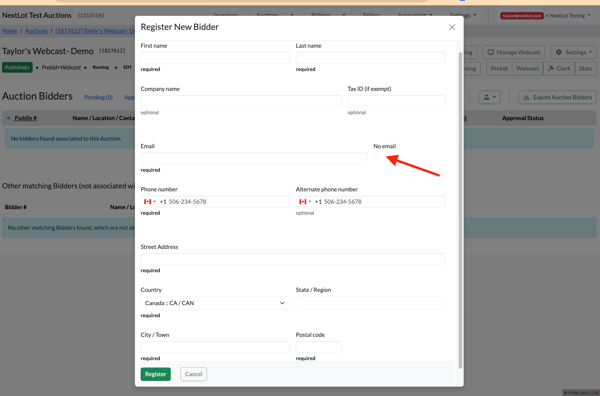Image resolution: width=600 pixels, height=396 pixels.
Task: Open the top-bar Settings menu
Action: point(463,15)
